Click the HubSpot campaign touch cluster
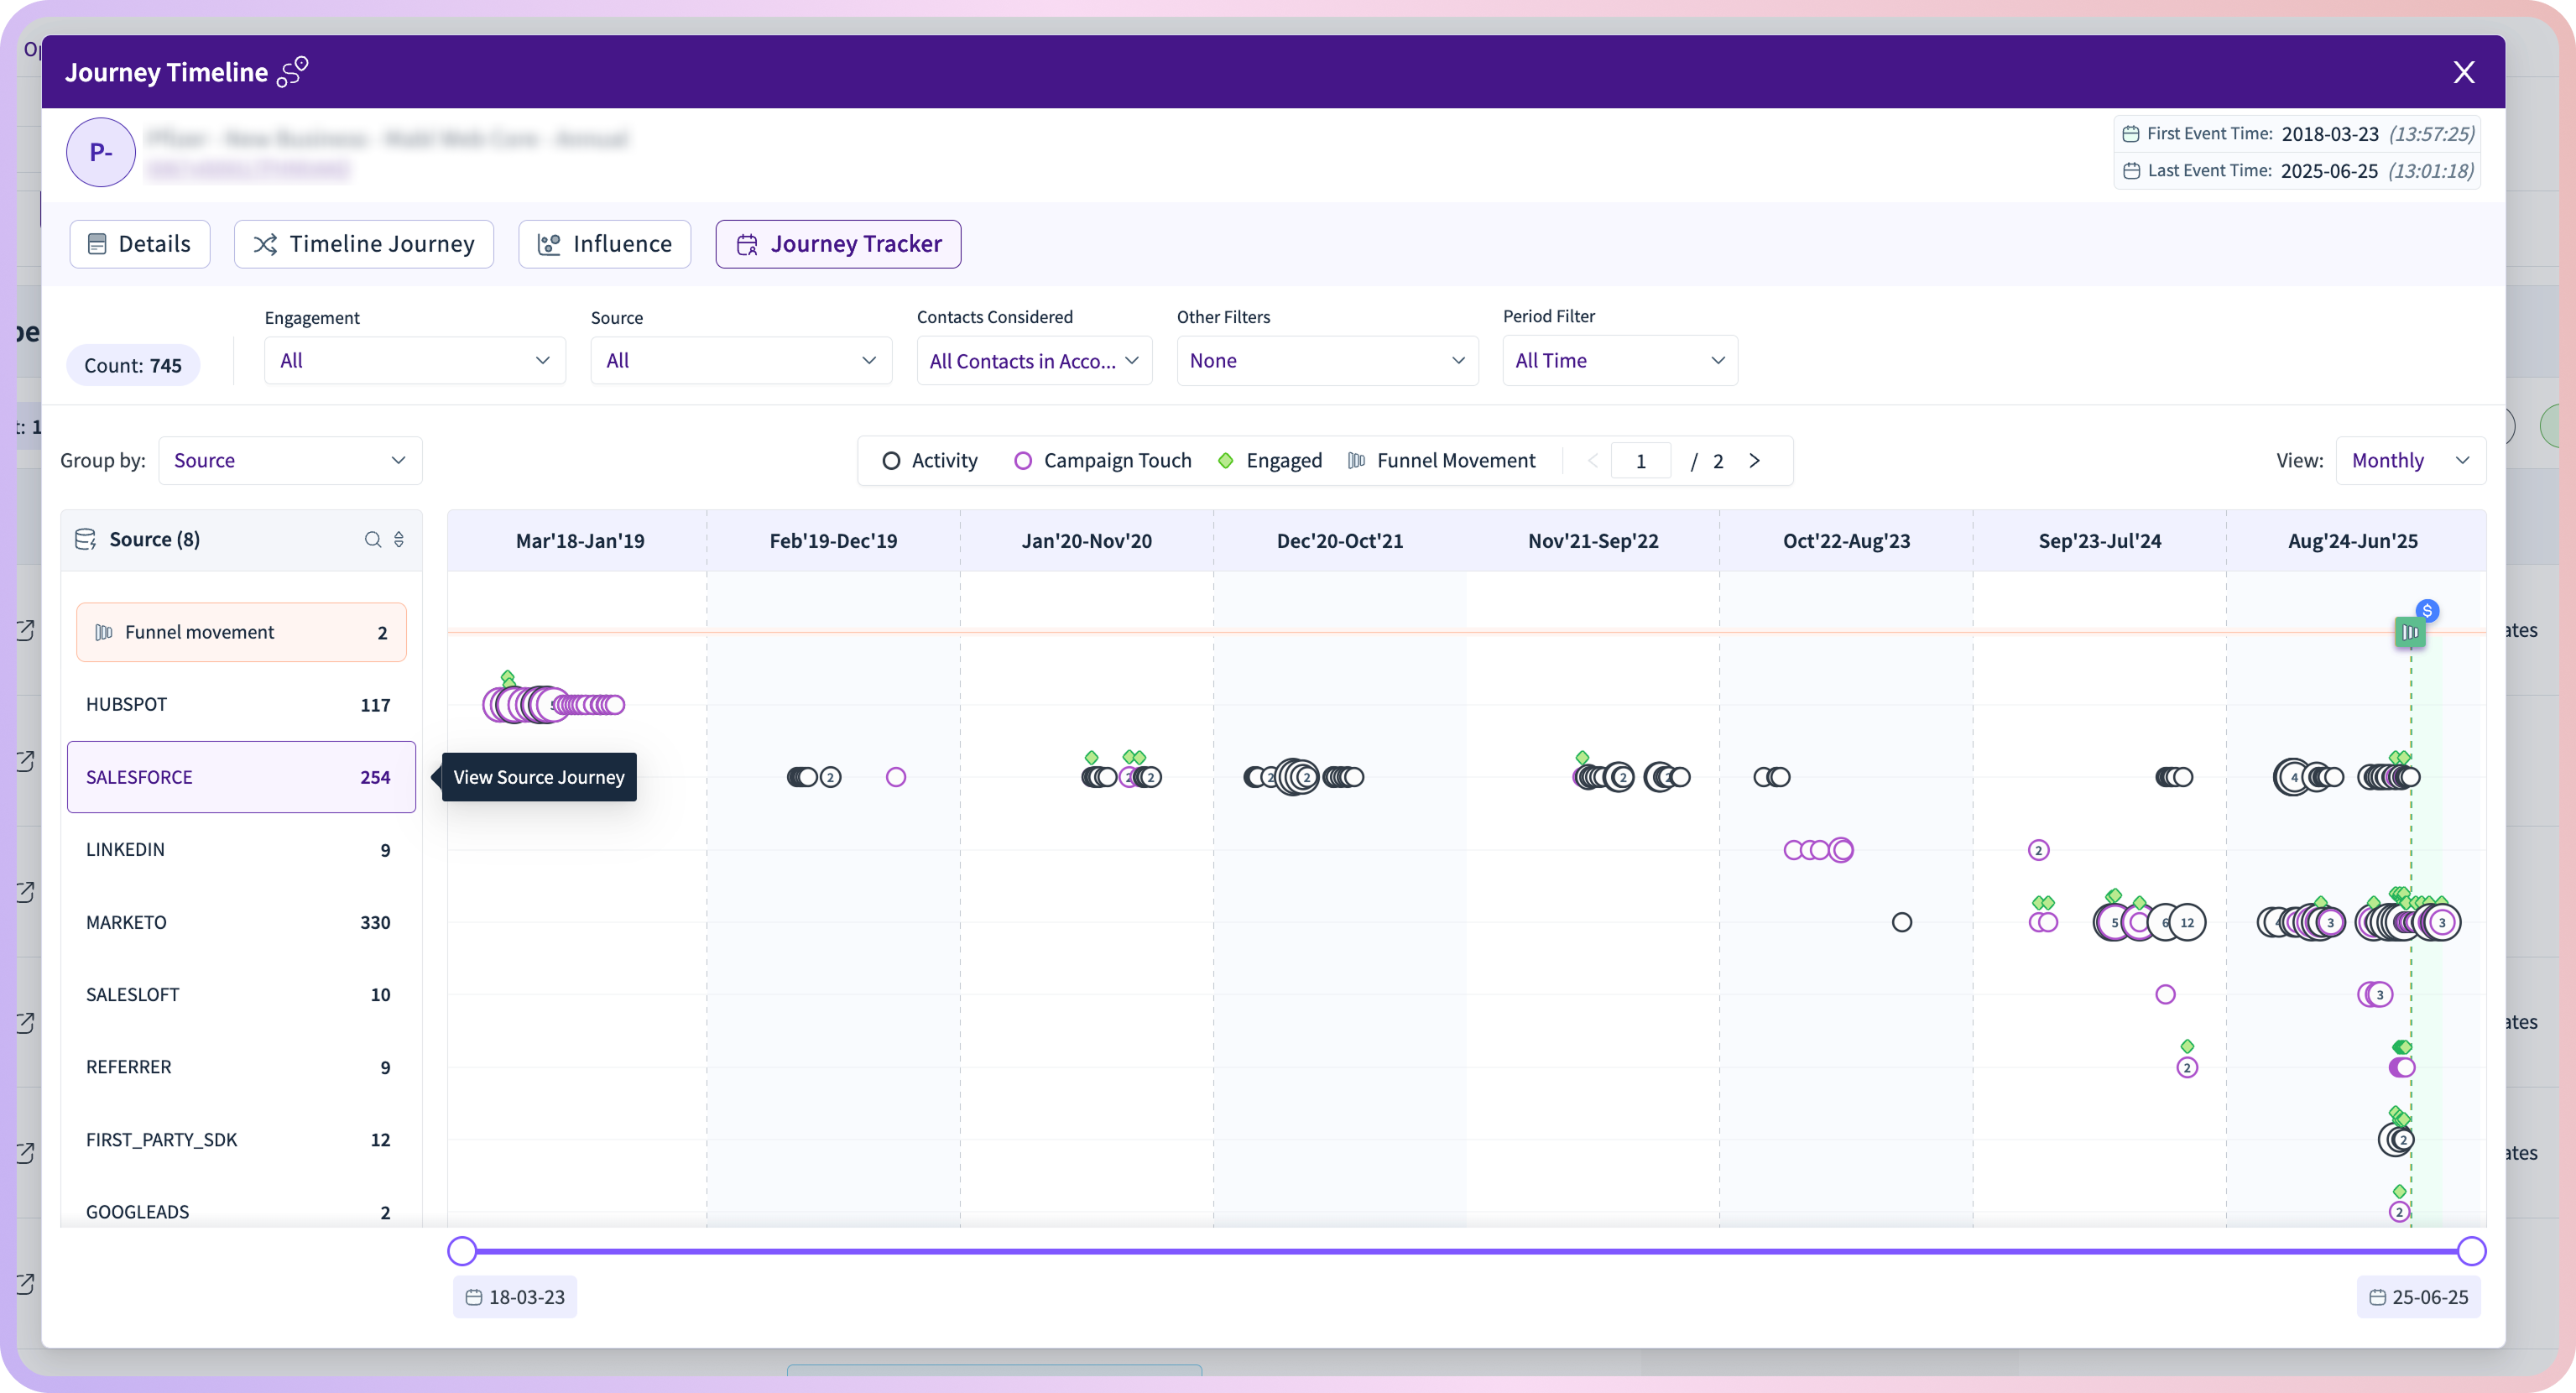Screen dimensions: 2576x1393 [553, 704]
